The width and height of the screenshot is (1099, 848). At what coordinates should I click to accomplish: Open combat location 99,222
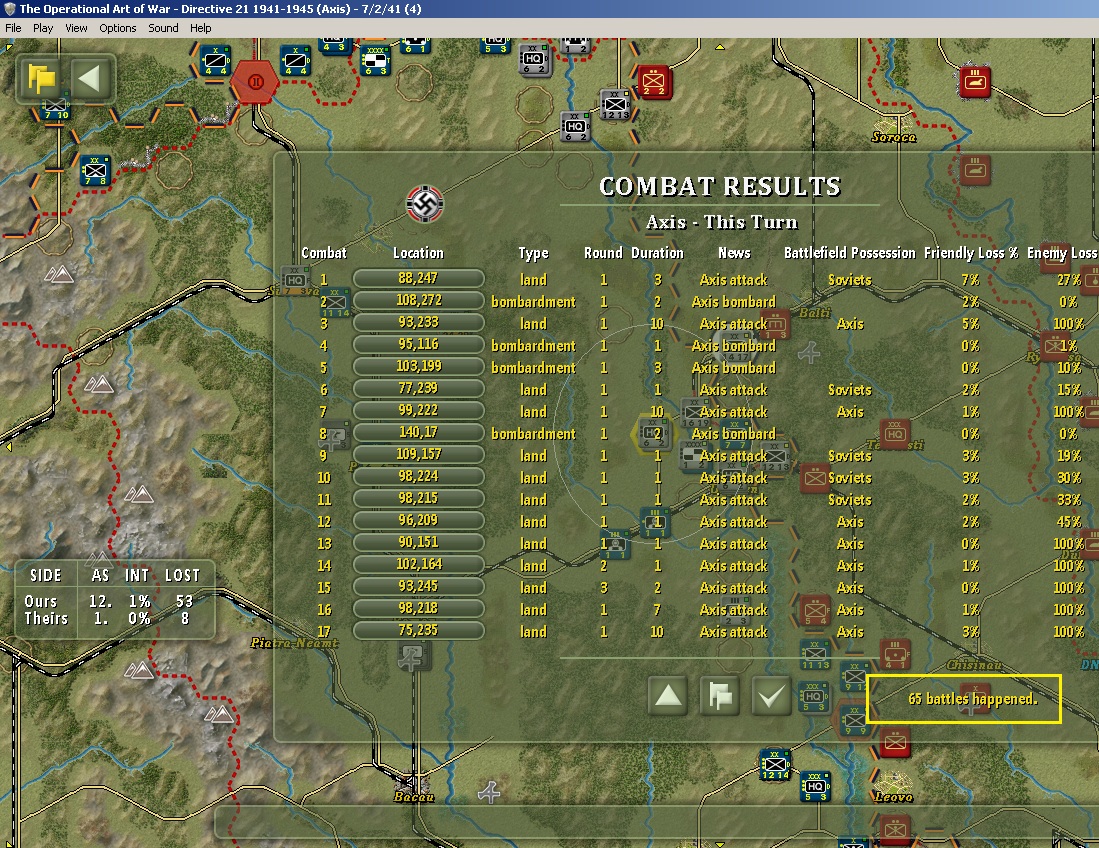[x=418, y=411]
